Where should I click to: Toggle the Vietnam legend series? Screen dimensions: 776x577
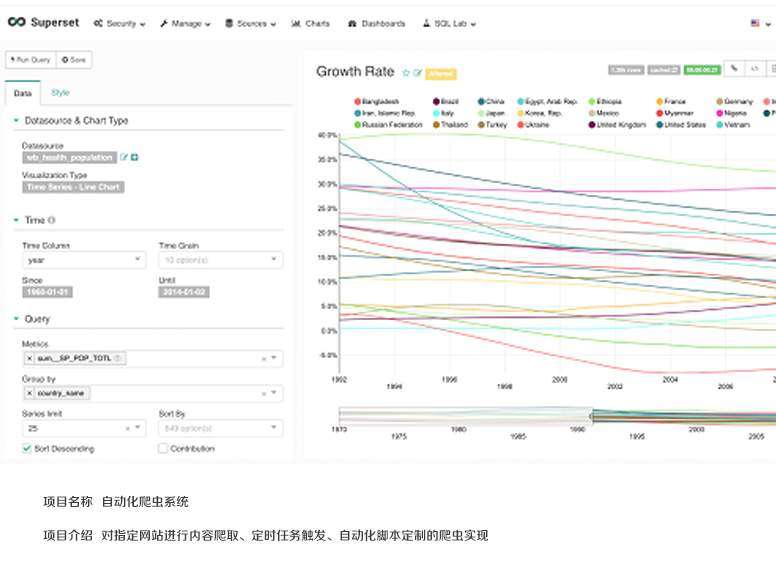pyautogui.click(x=733, y=125)
